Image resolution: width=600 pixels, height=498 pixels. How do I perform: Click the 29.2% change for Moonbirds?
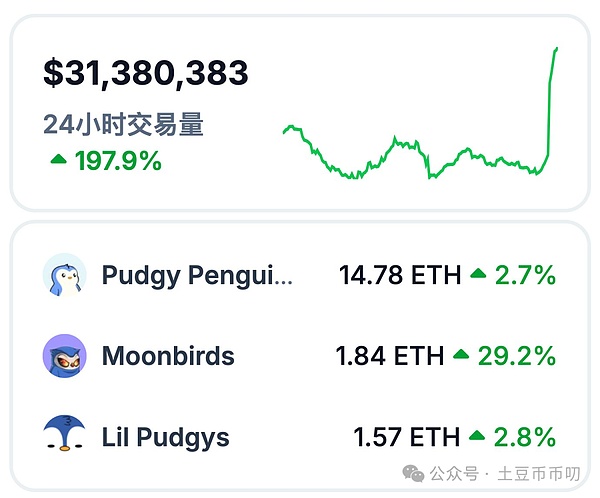pos(516,355)
